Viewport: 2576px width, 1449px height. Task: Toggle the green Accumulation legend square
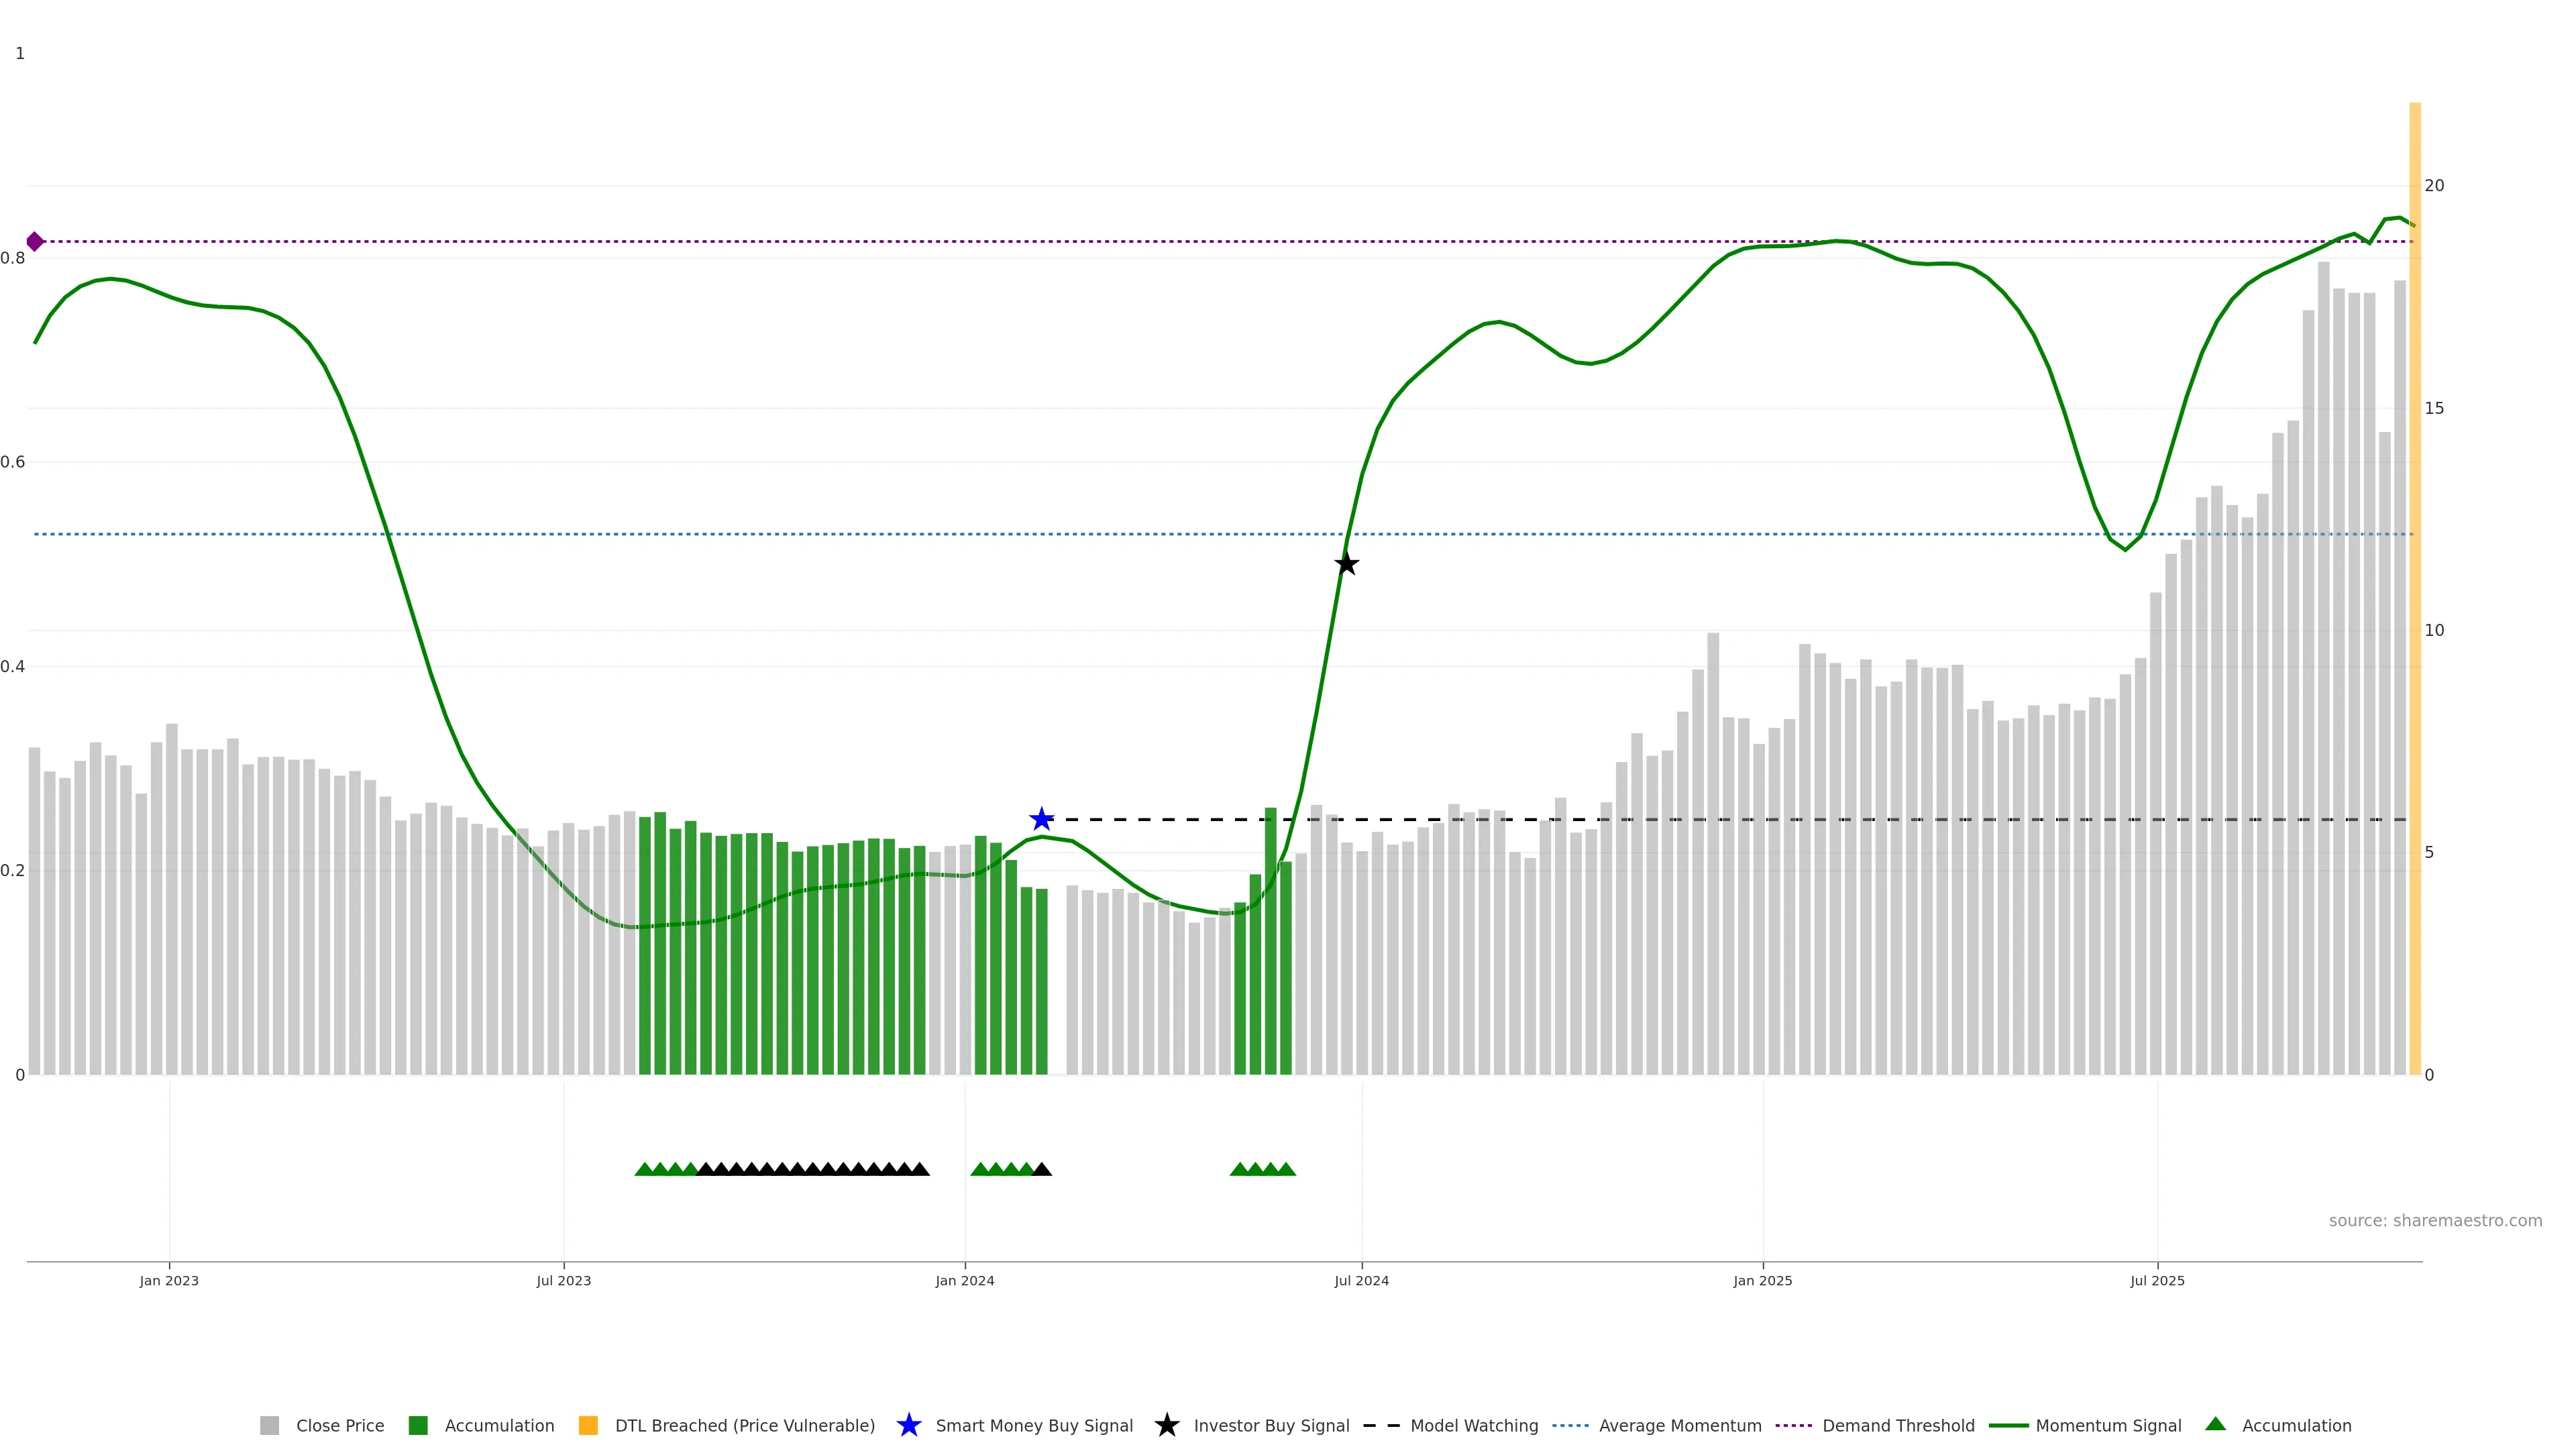(x=418, y=1425)
